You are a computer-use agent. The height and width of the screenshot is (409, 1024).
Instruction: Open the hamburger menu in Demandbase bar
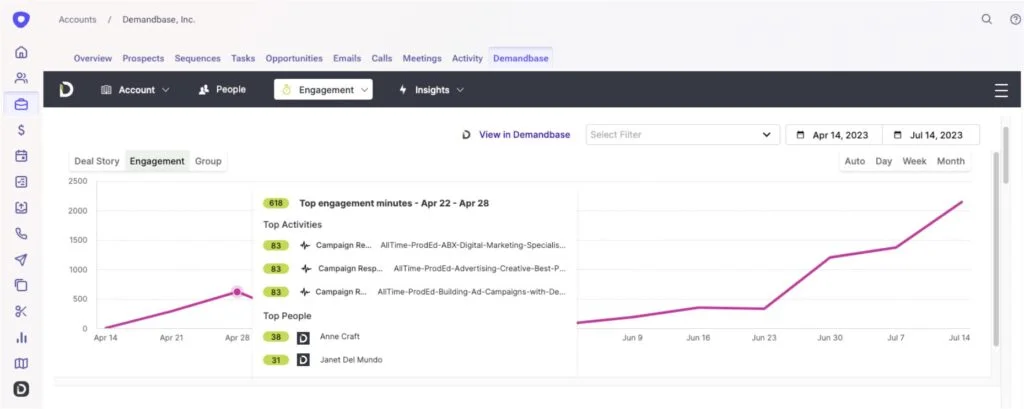1001,90
